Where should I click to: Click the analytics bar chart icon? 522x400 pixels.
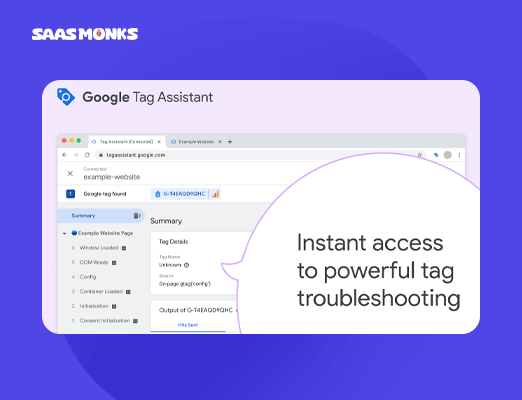(215, 194)
